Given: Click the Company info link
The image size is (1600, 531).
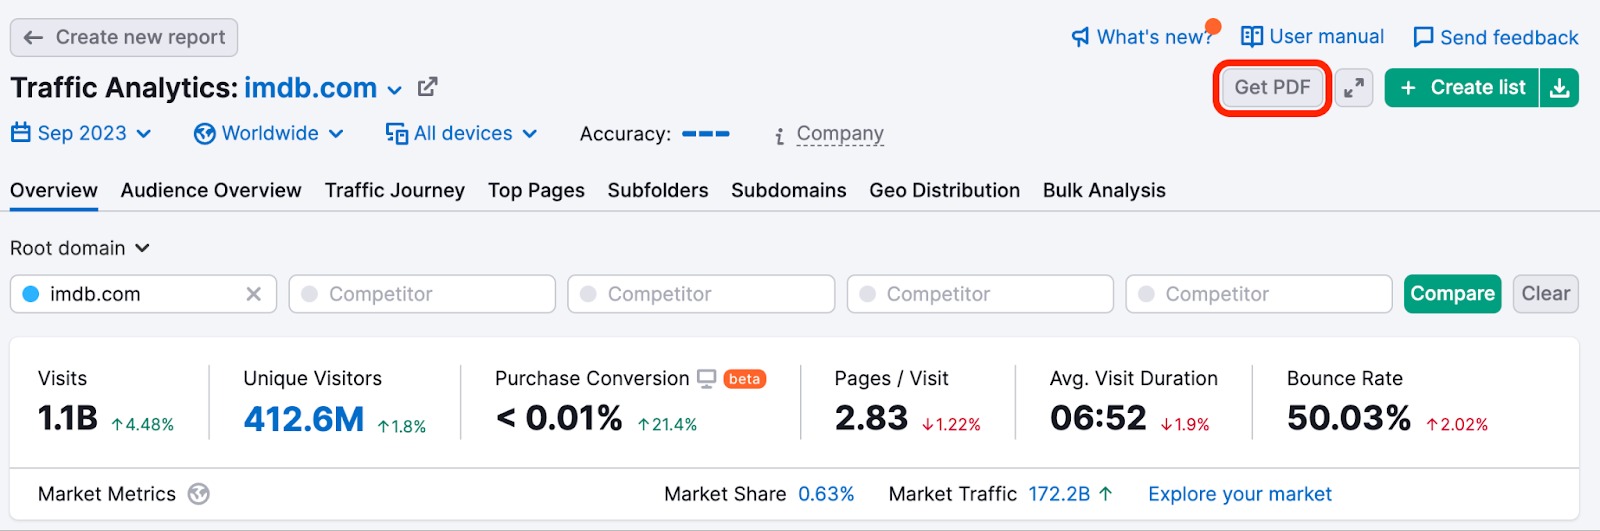Looking at the screenshot, I should tap(840, 134).
